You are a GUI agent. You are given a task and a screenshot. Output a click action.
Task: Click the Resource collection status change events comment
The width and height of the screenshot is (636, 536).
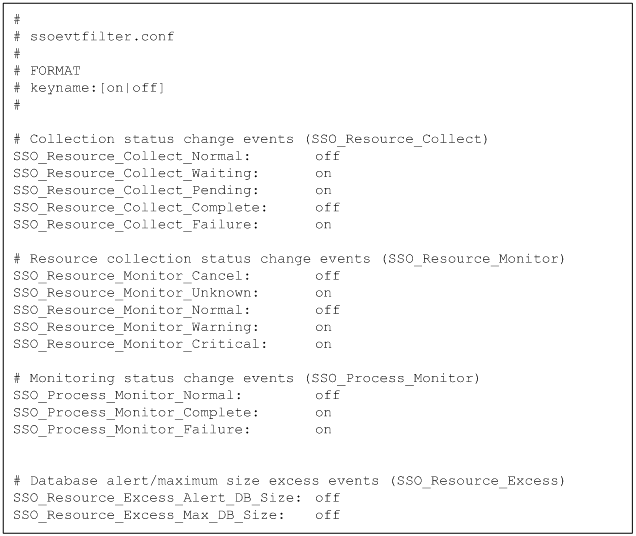click(x=288, y=259)
